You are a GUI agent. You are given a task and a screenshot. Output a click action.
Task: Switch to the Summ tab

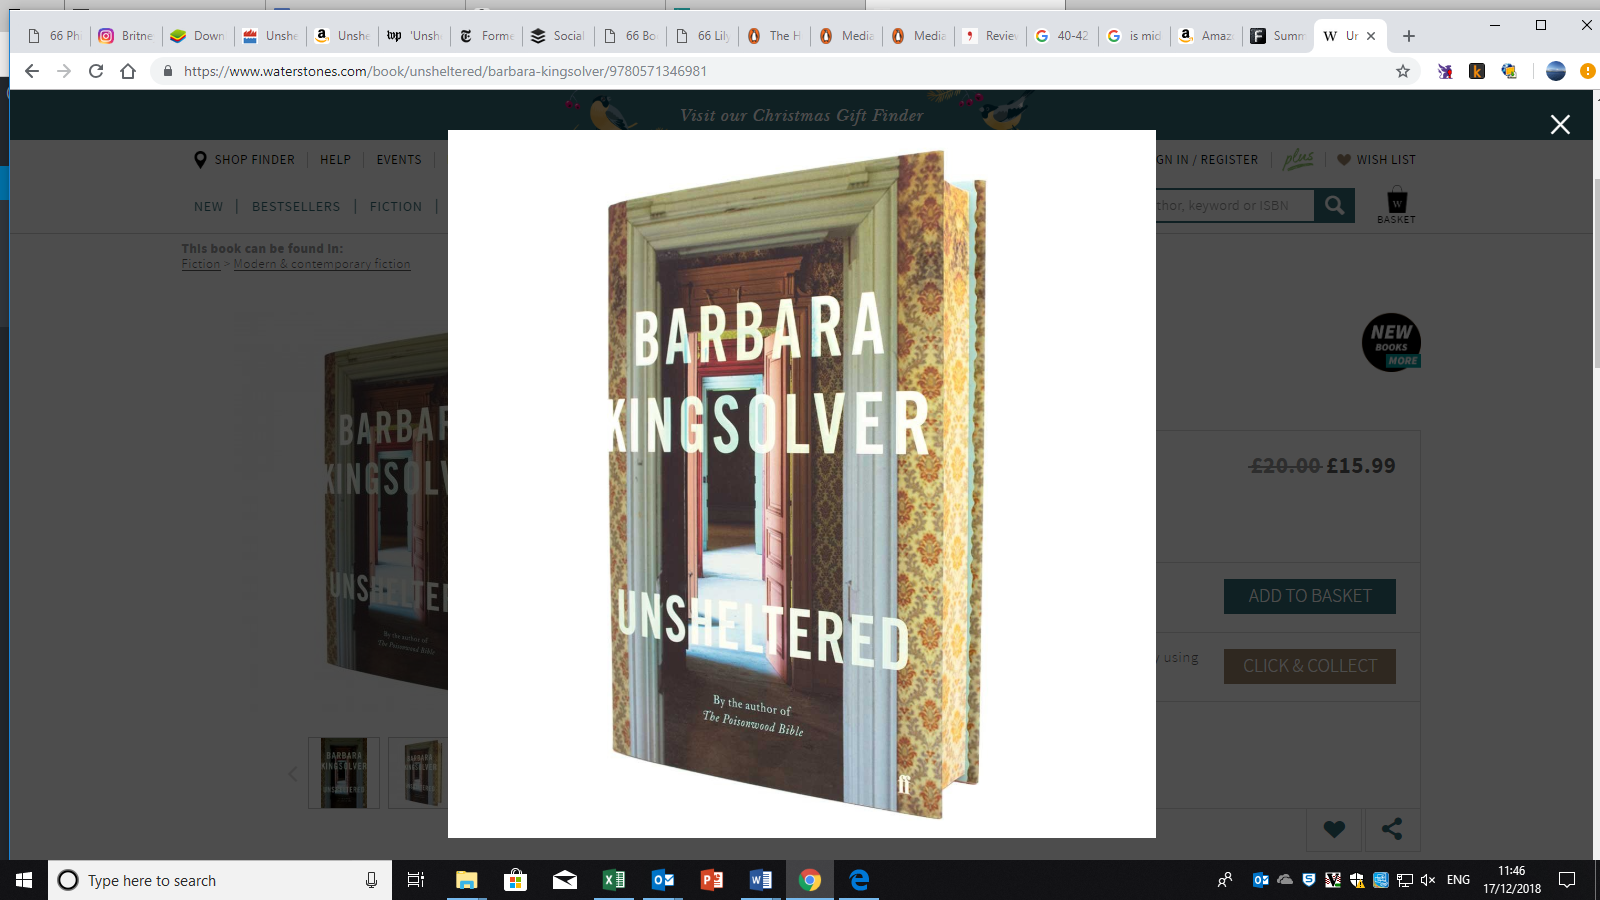[1278, 36]
